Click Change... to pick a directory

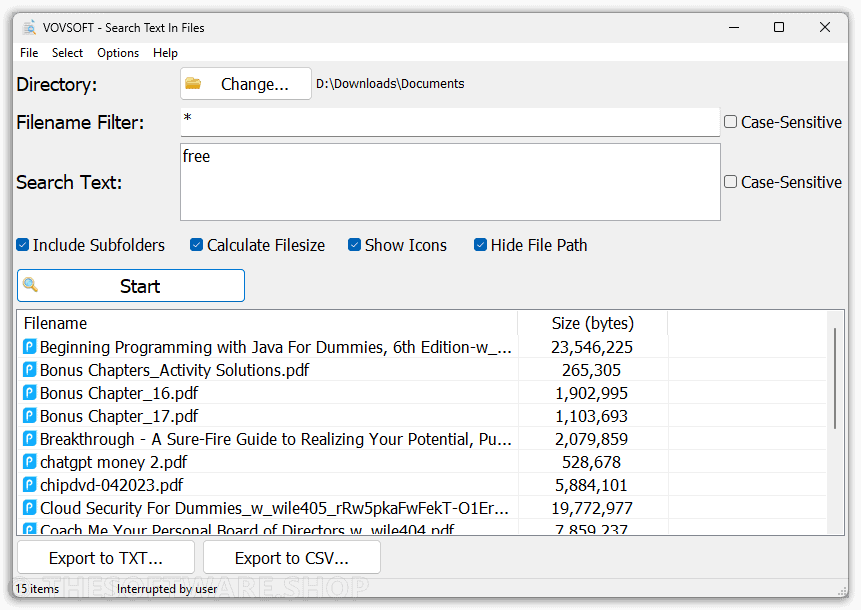point(246,83)
